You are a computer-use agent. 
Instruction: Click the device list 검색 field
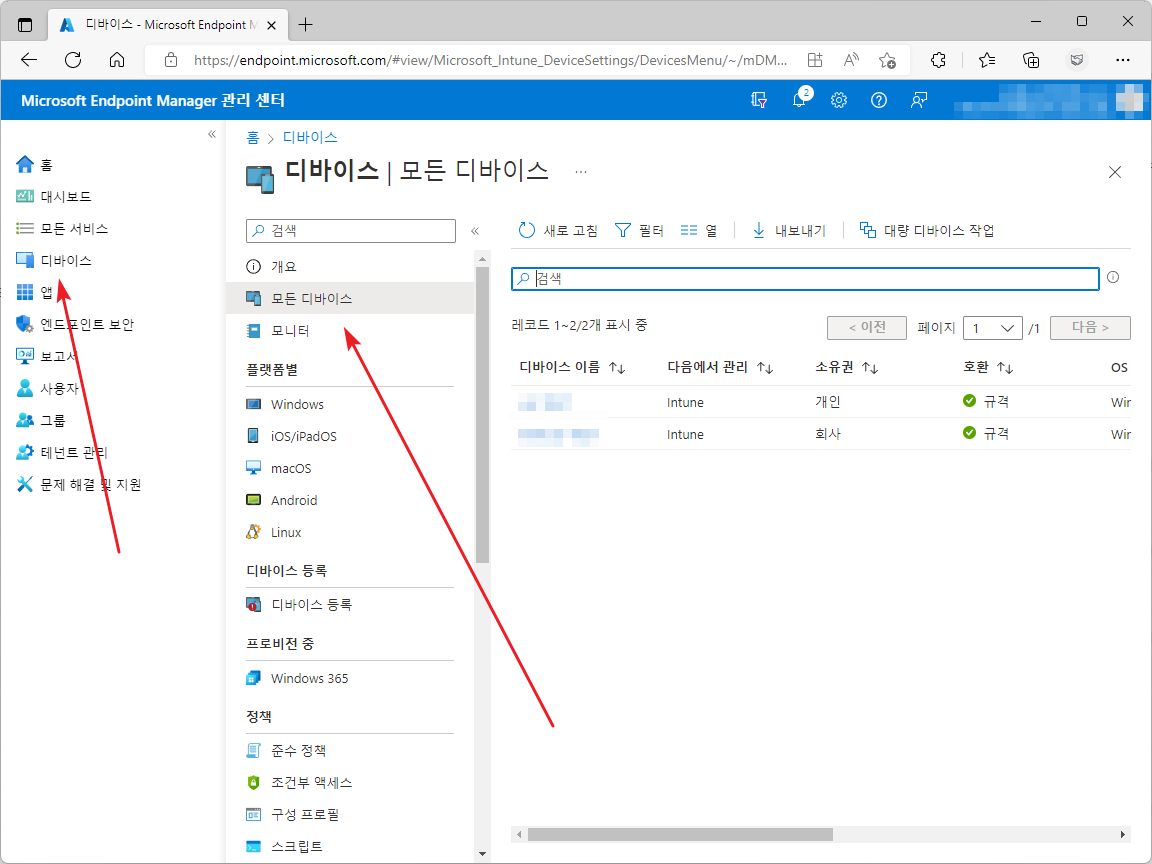point(805,278)
